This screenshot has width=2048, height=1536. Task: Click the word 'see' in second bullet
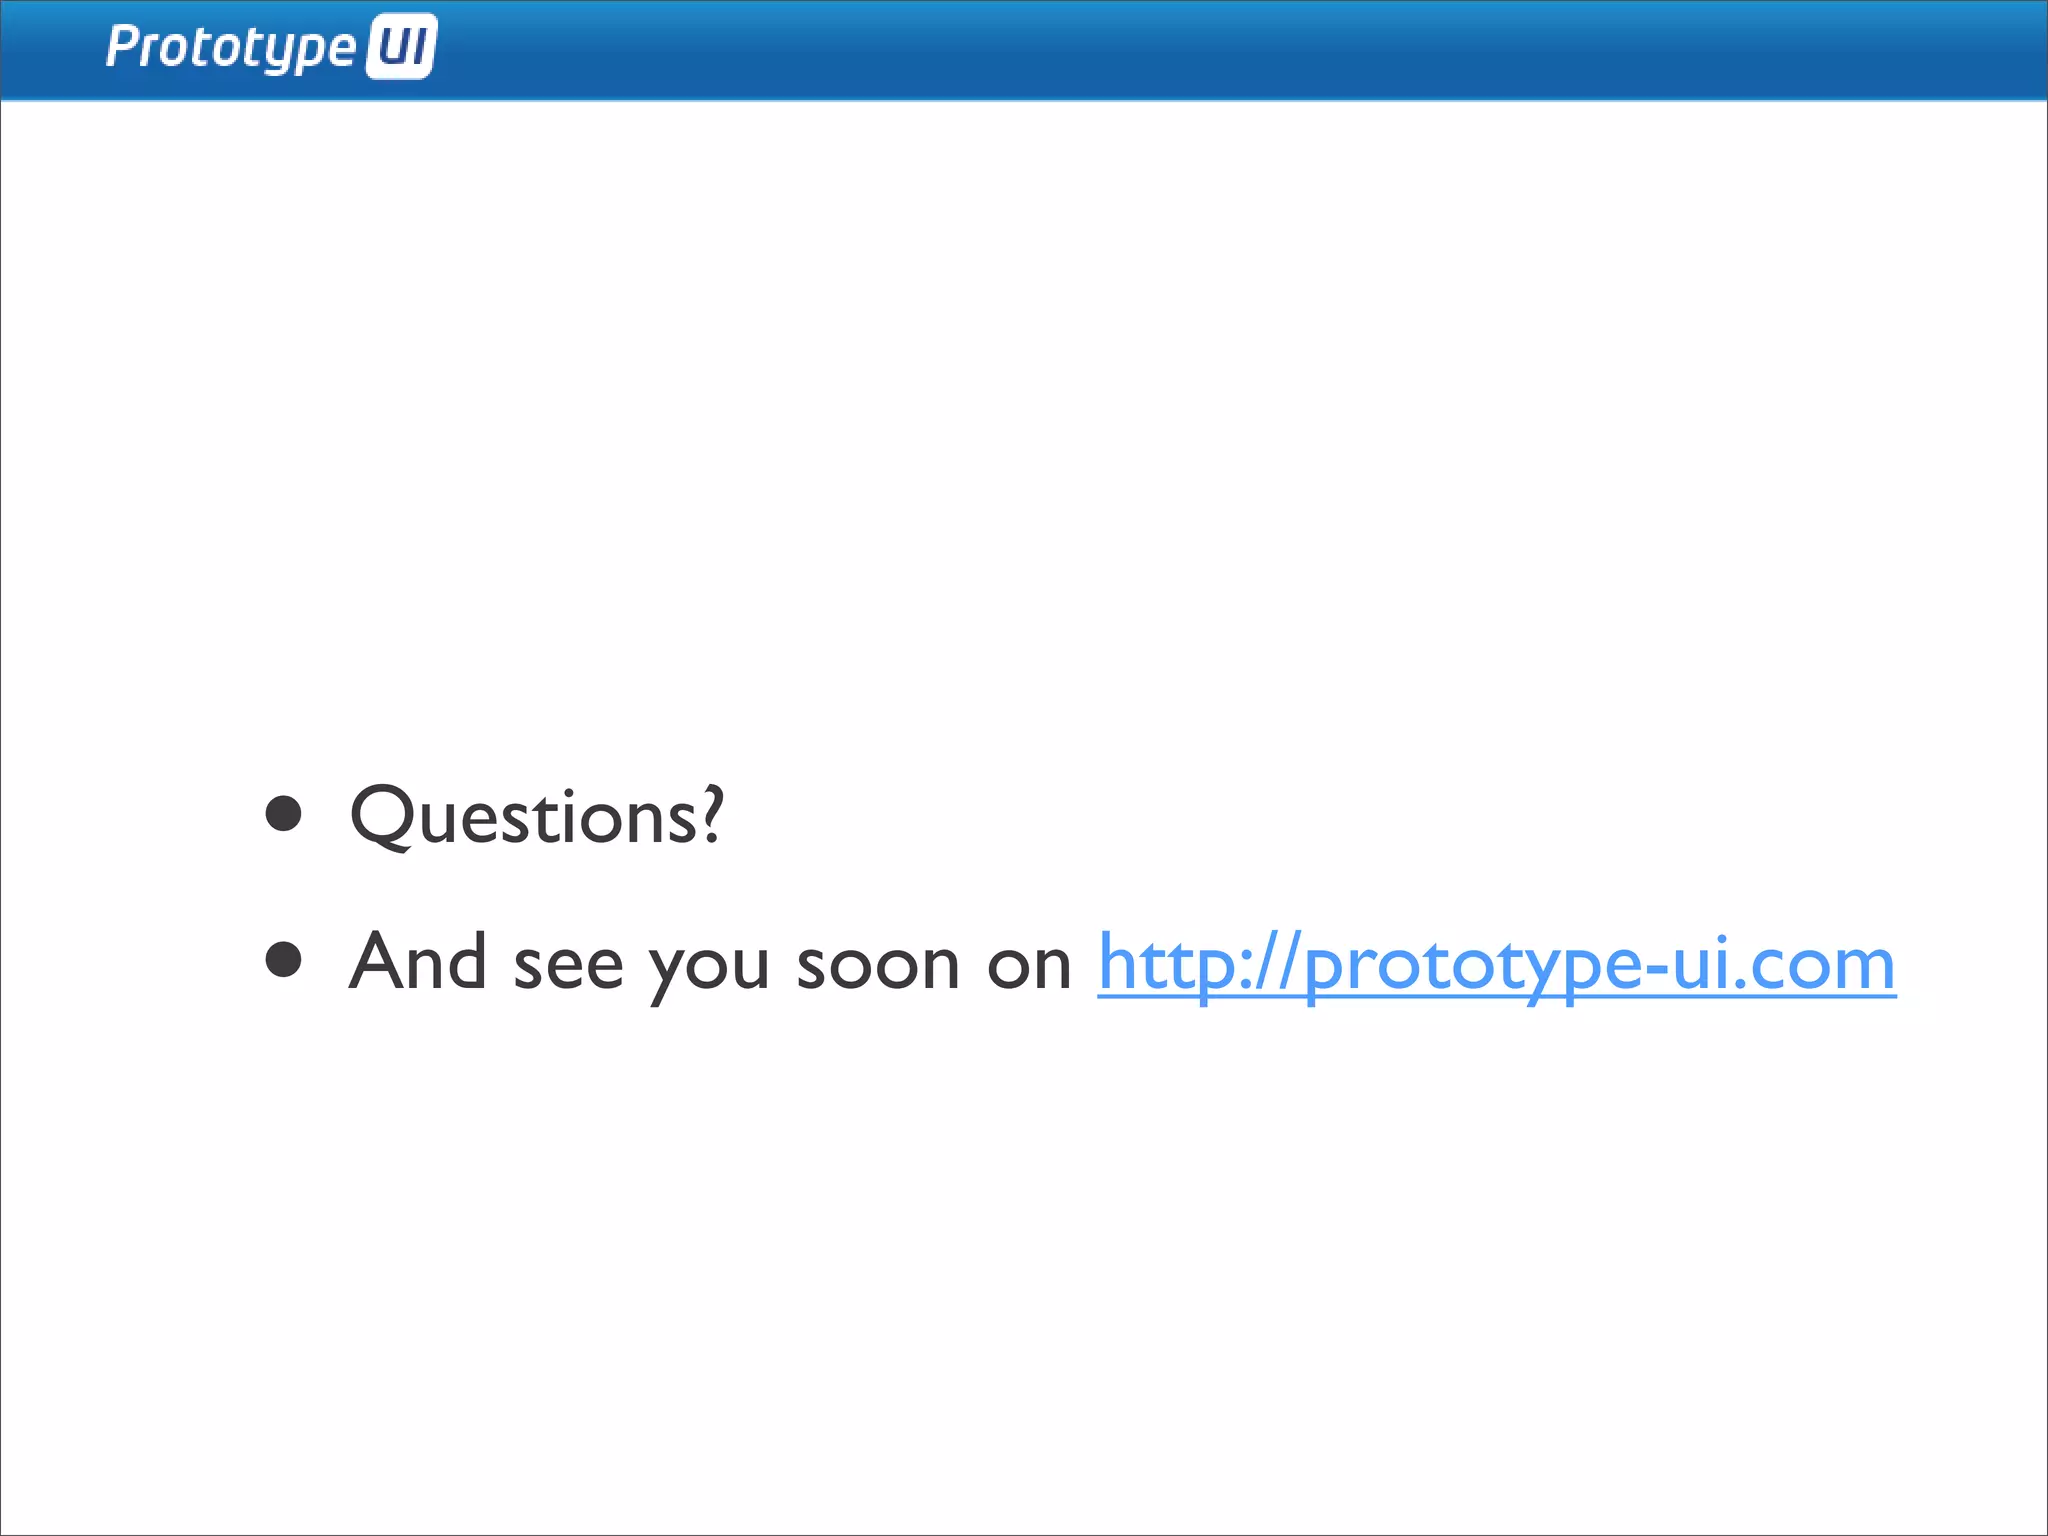coord(568,967)
